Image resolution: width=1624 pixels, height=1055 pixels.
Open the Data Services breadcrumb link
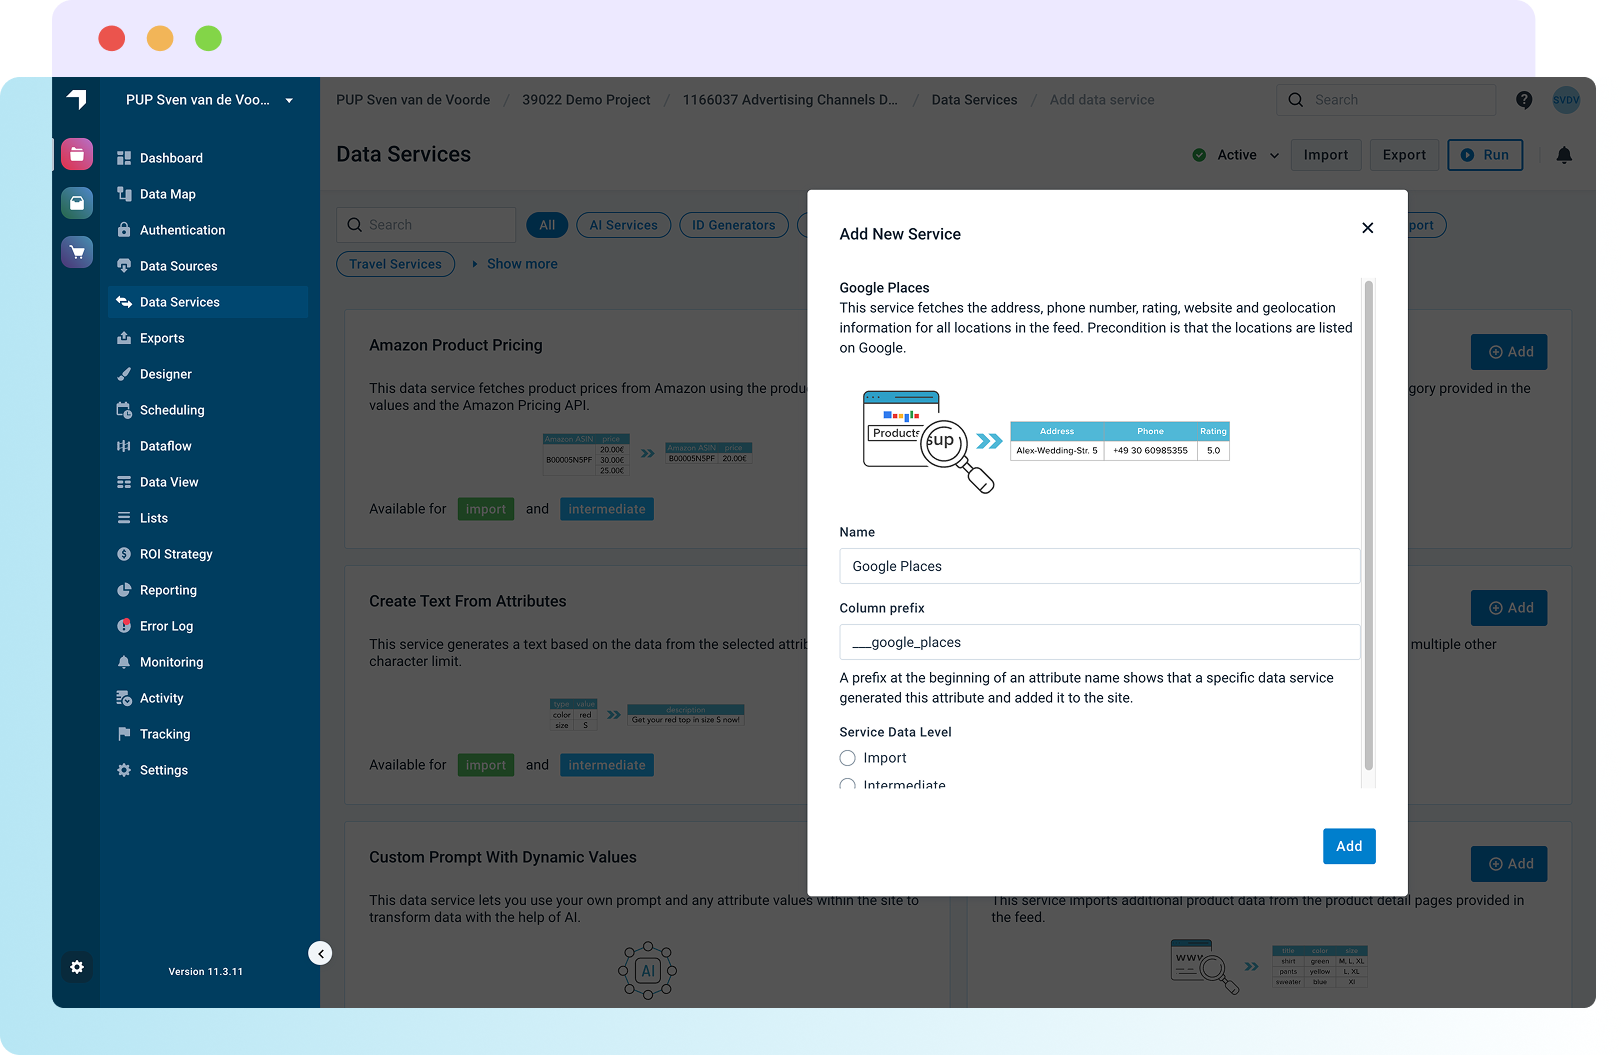(974, 100)
